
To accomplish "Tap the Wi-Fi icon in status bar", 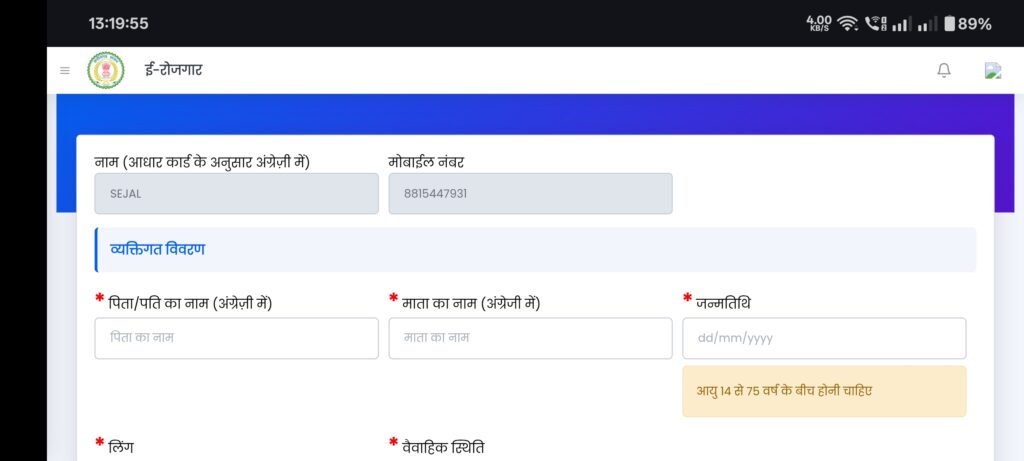I will point(848,23).
